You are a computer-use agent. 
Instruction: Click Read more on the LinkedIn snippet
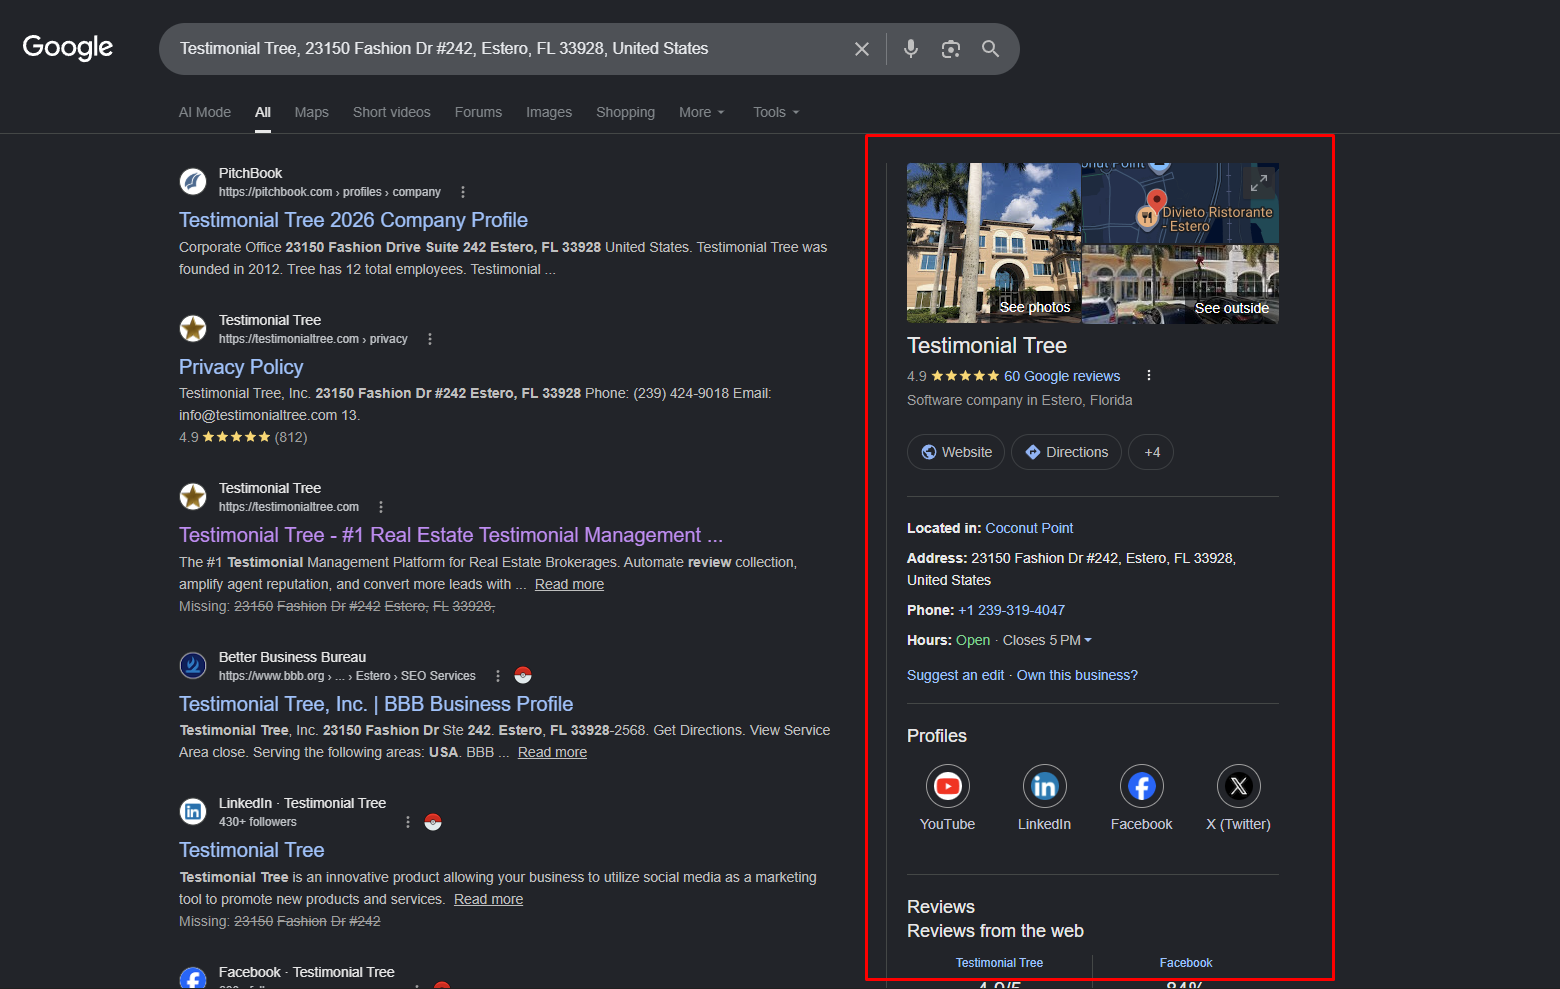coord(488,899)
